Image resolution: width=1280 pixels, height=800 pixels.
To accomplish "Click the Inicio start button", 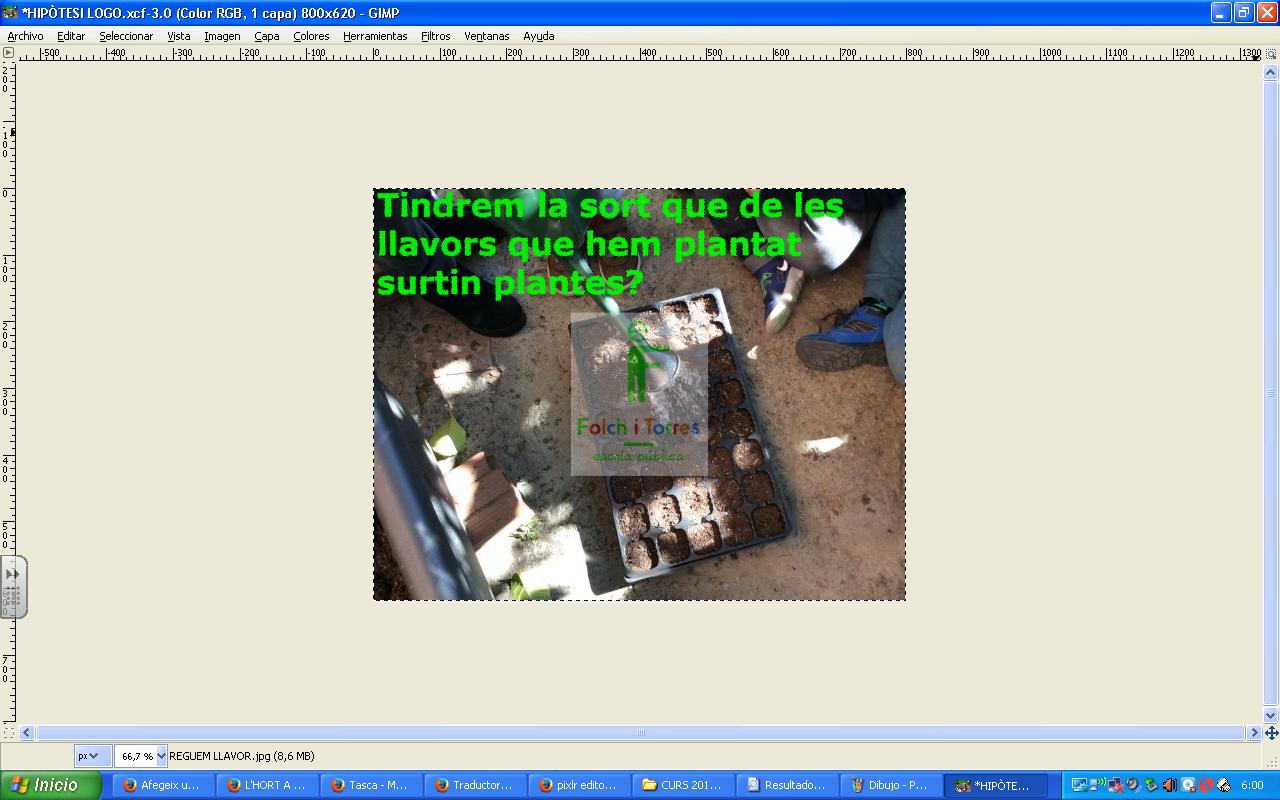I will point(50,785).
